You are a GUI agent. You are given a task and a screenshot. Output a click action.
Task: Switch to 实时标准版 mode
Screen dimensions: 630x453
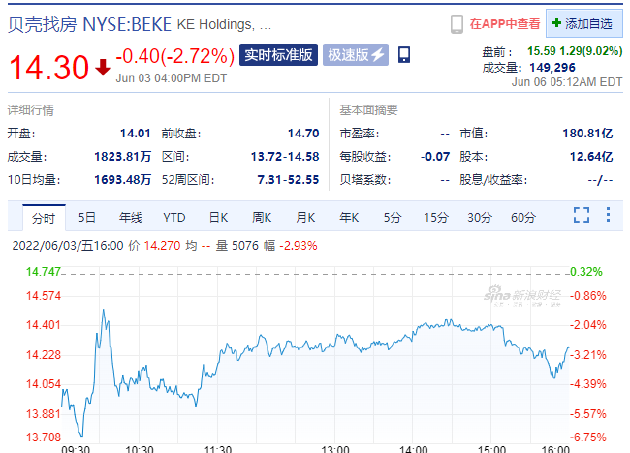278,55
